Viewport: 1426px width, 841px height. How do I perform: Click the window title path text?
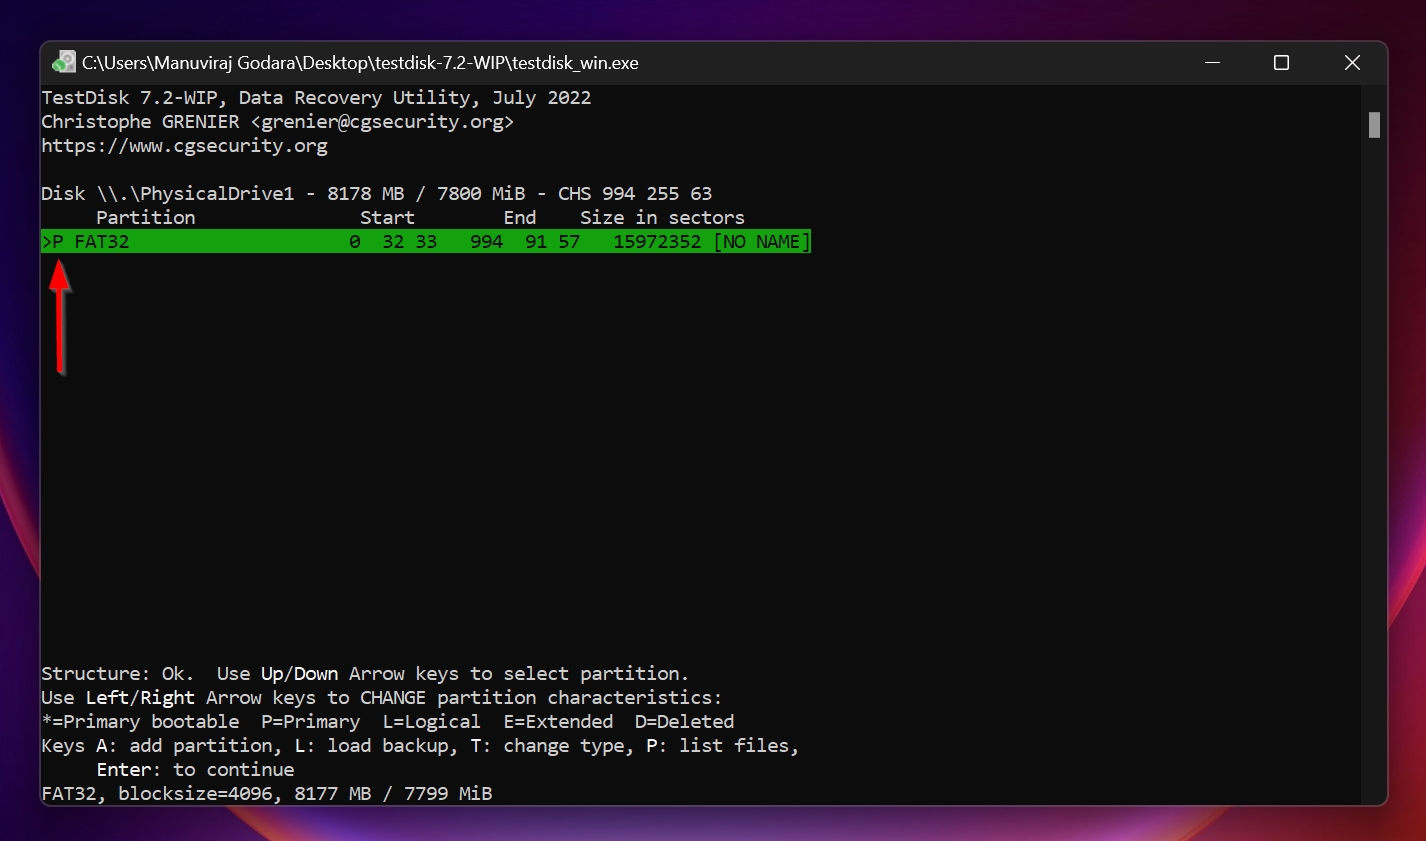click(360, 62)
